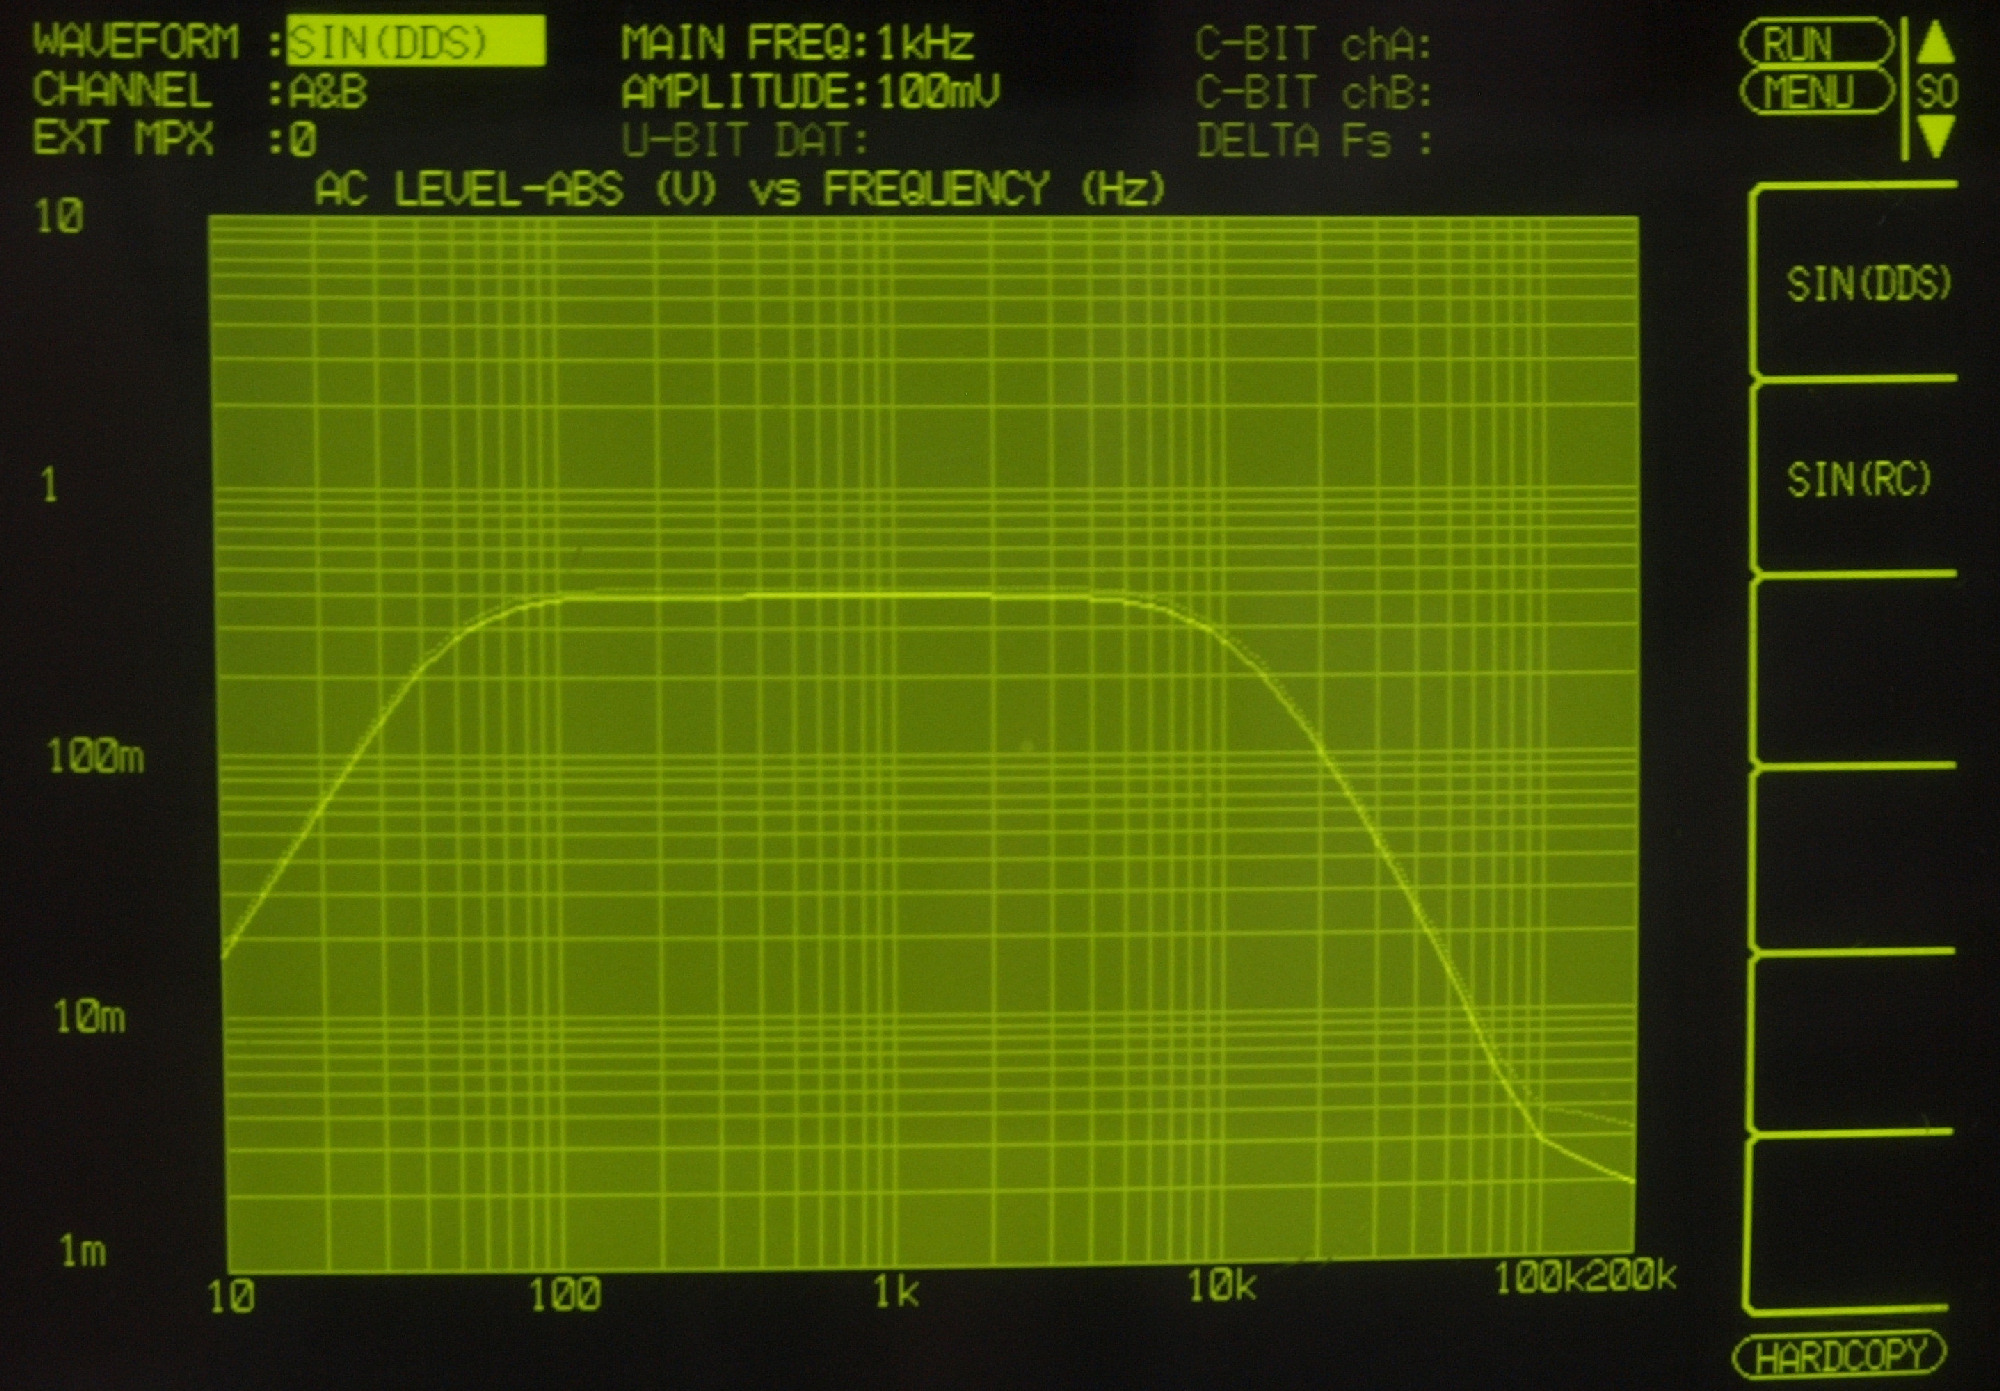
Task: Select the C-BIT chA field
Action: (1313, 45)
